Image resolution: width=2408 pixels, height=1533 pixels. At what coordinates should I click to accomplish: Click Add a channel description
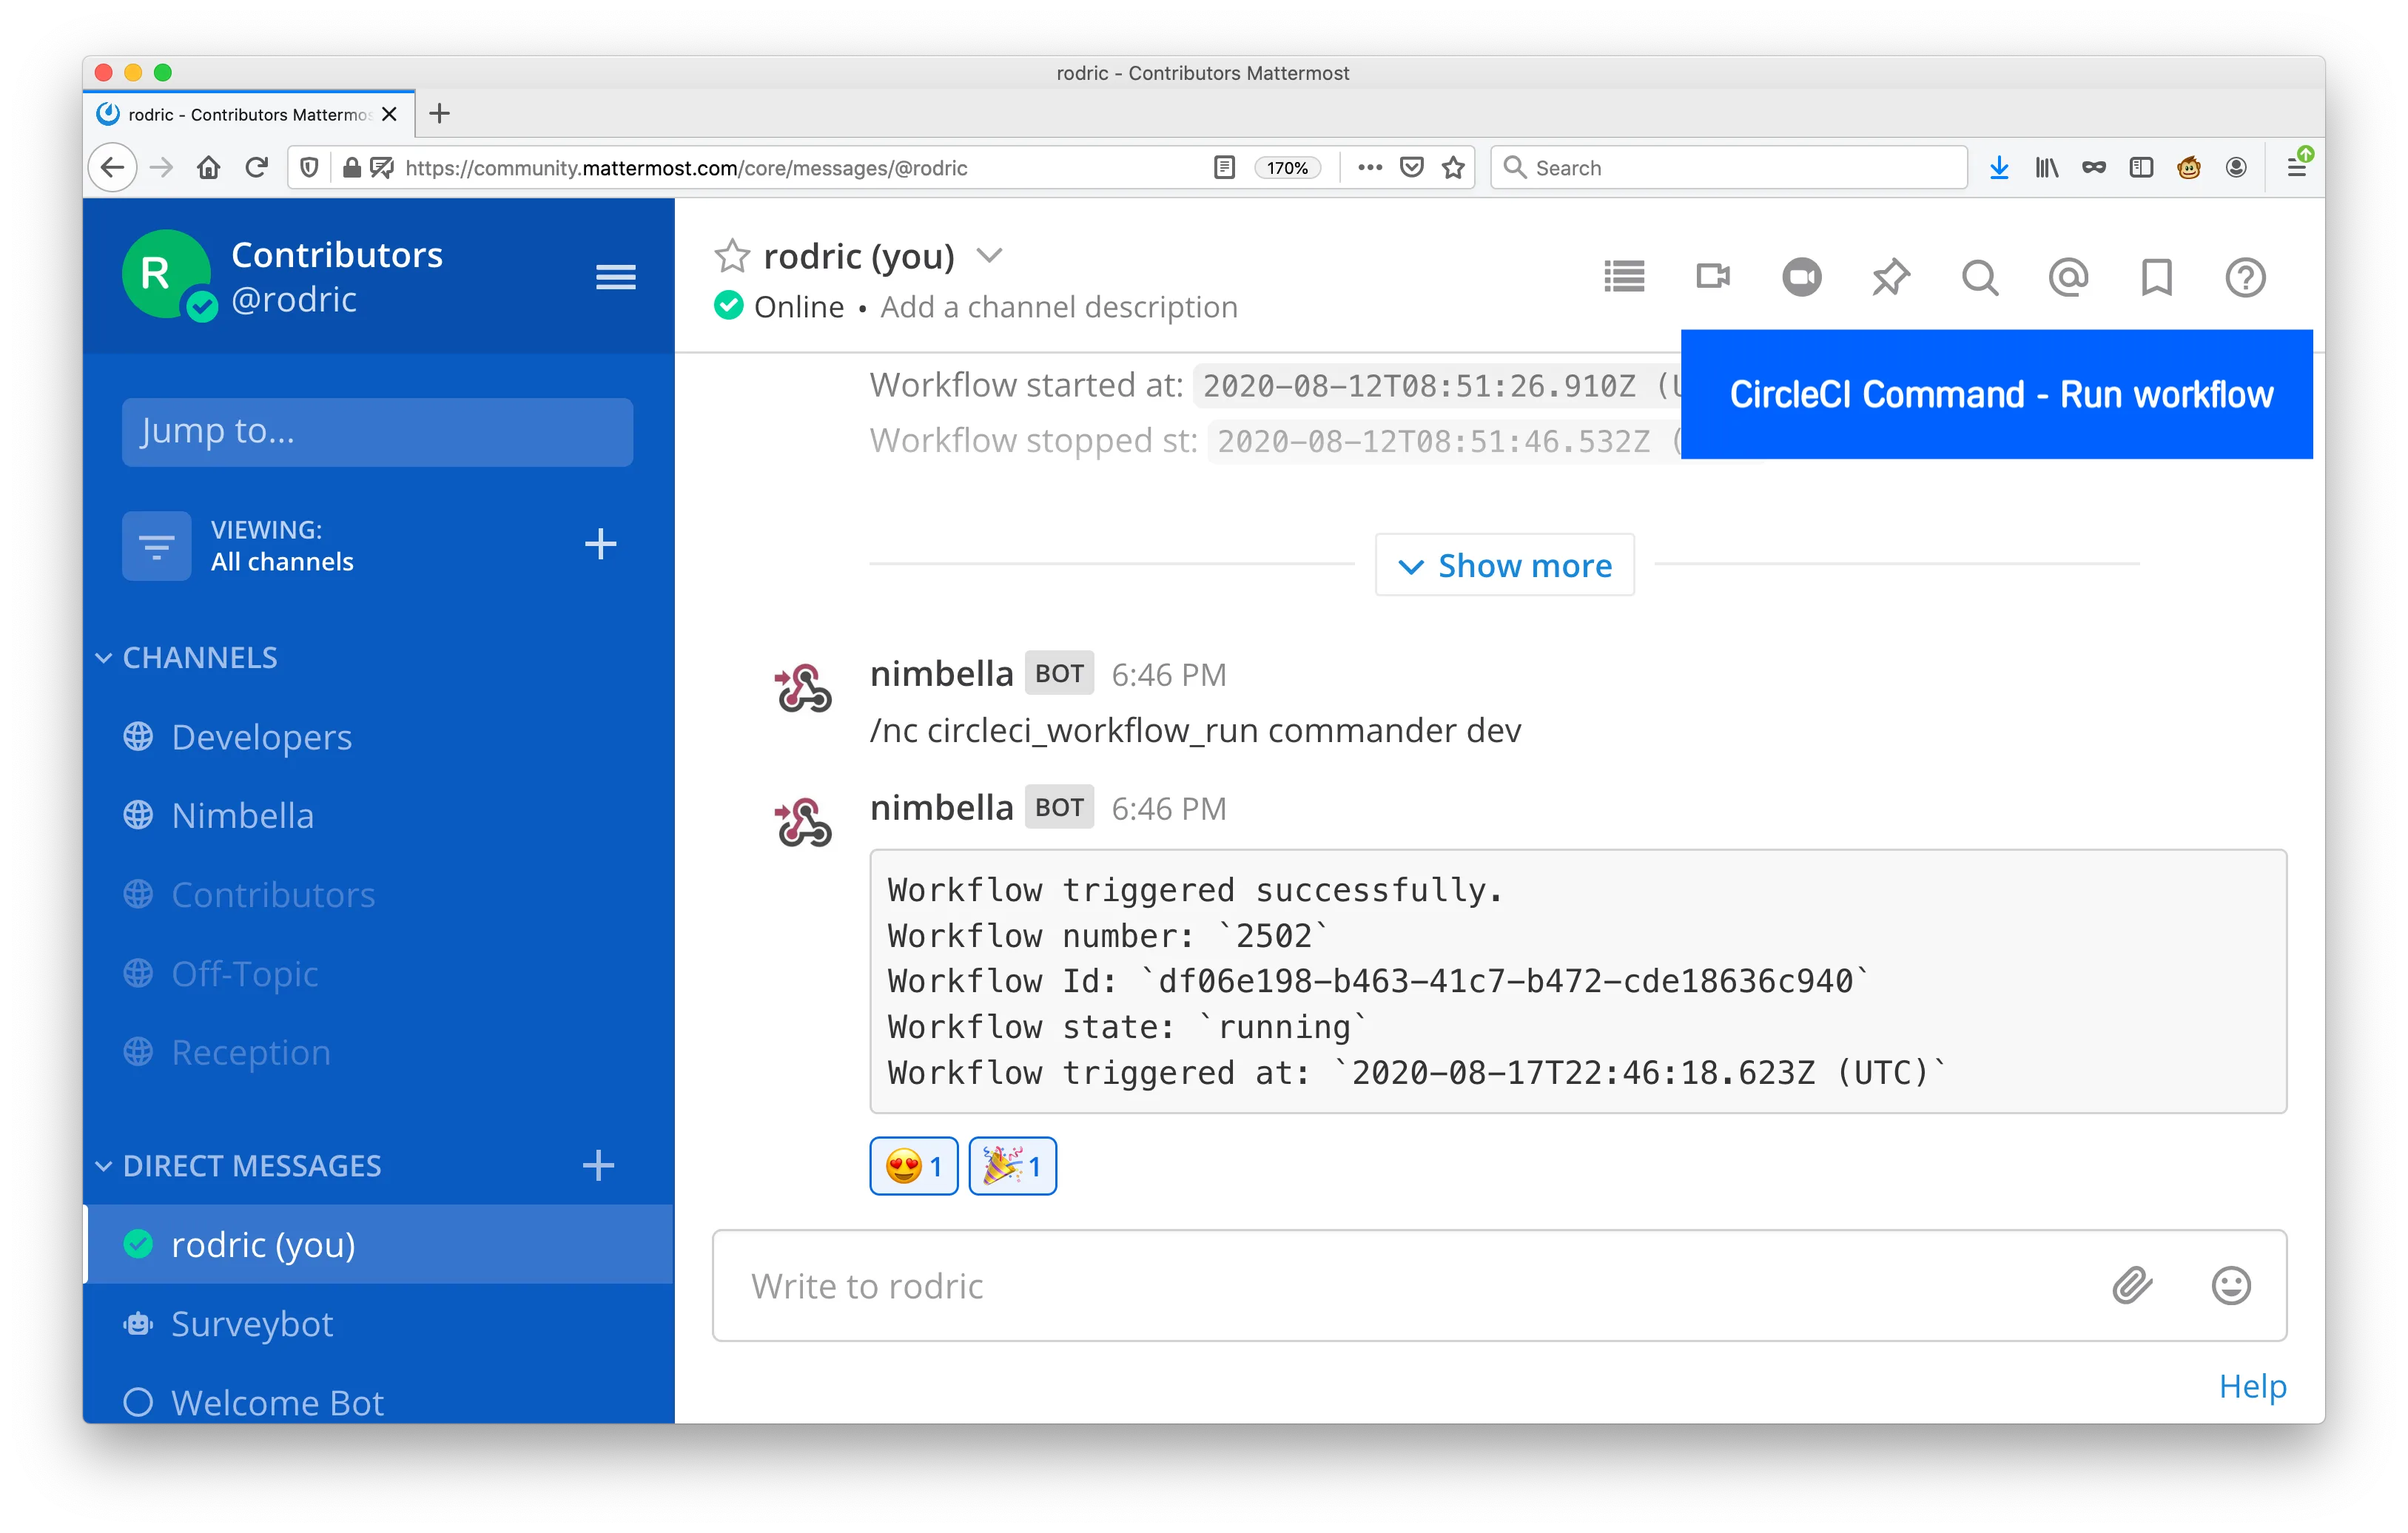point(1059,307)
